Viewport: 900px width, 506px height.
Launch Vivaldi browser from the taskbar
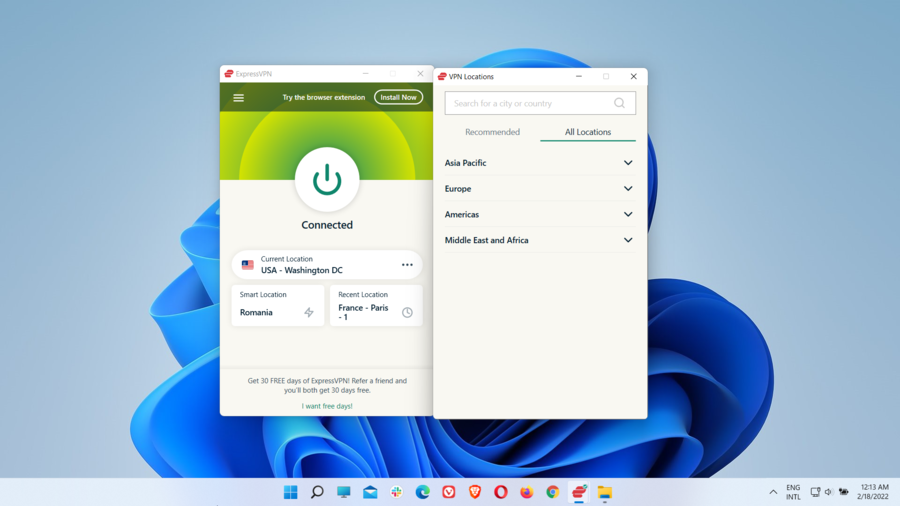[x=449, y=492]
